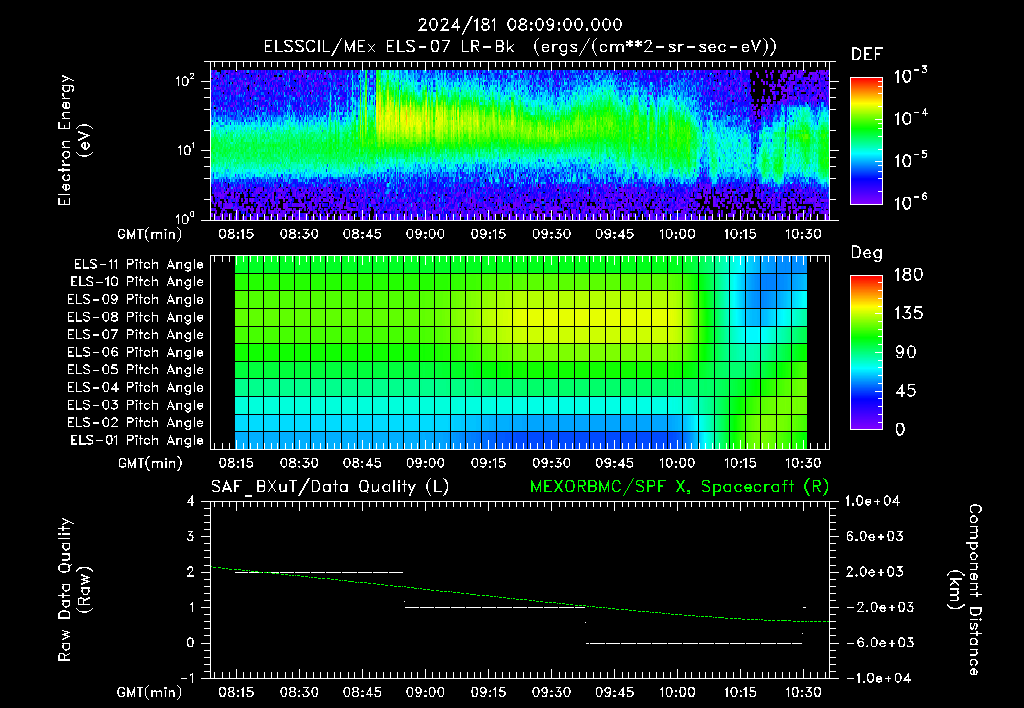Screen dimensions: 1024x708
Task: Select the ELS-11 Pitch Angle row label
Action: point(138,265)
